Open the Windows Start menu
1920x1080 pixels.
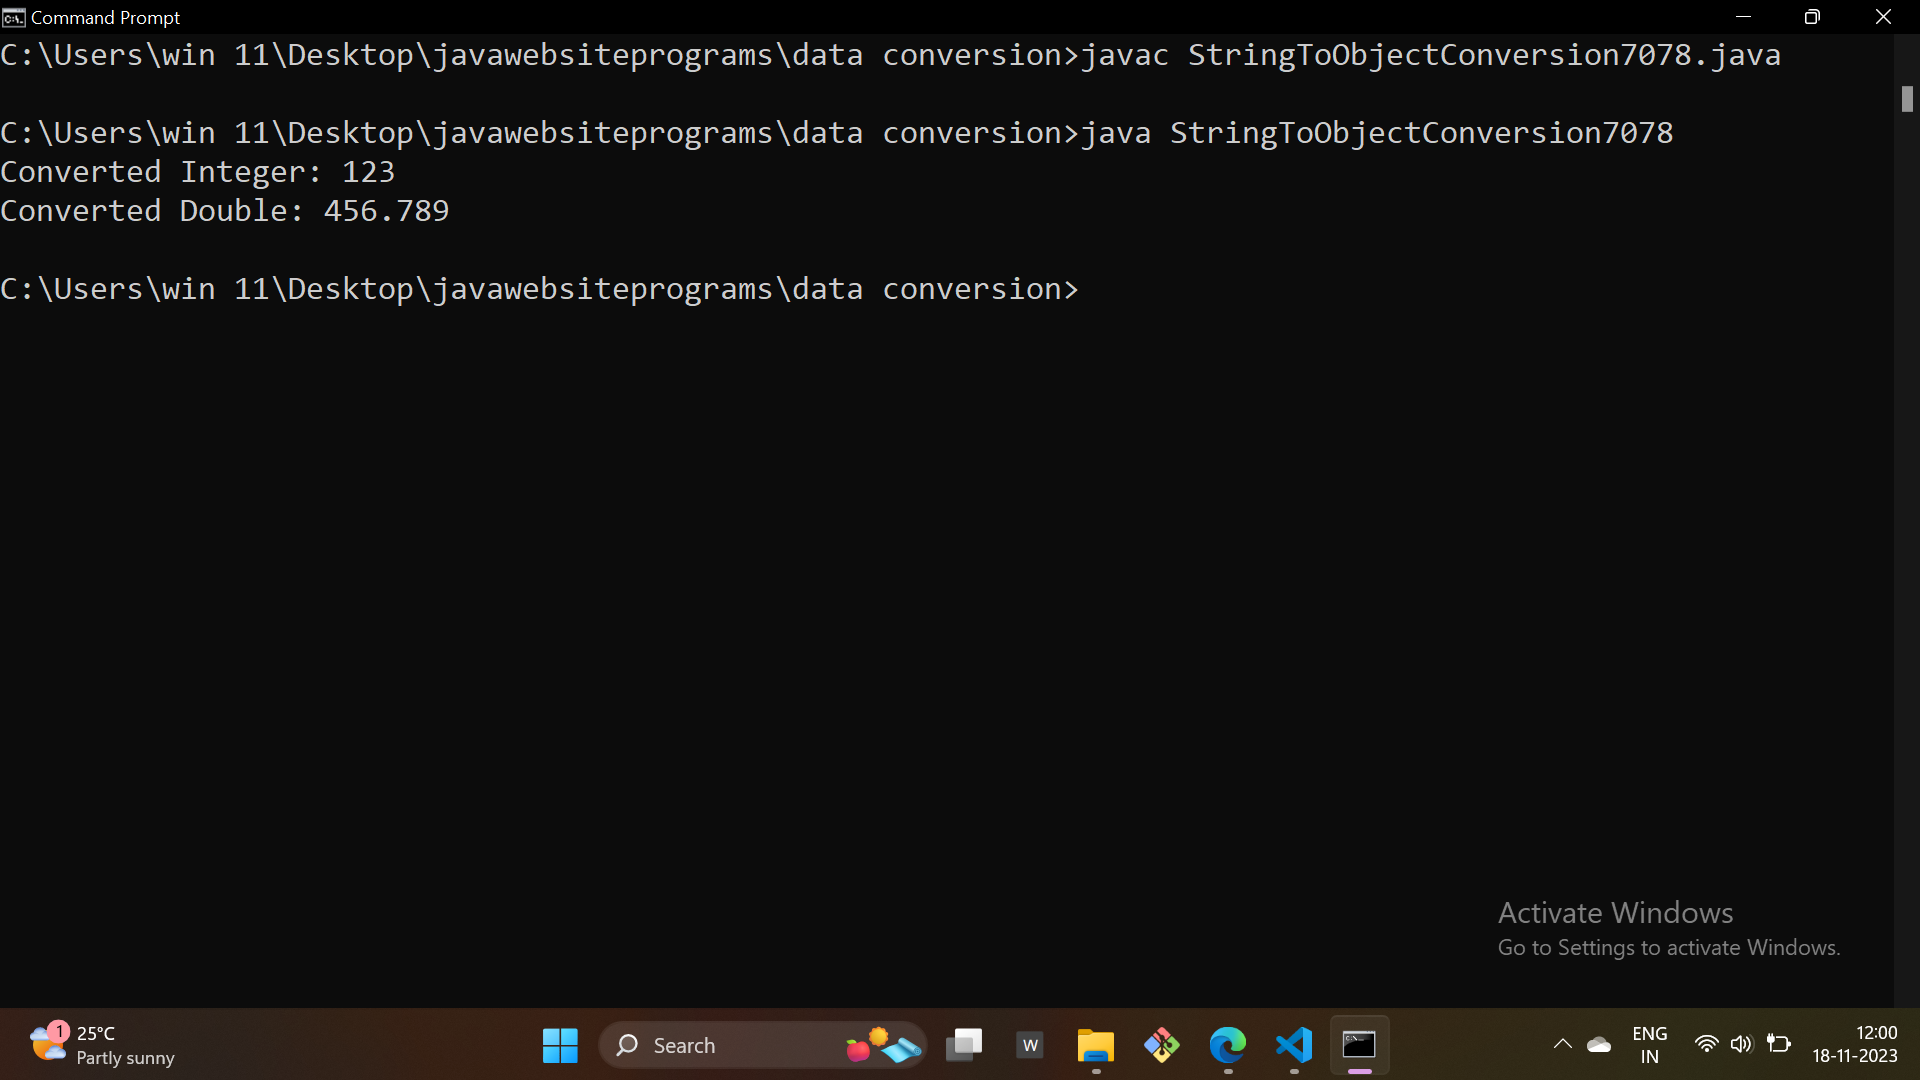560,1045
